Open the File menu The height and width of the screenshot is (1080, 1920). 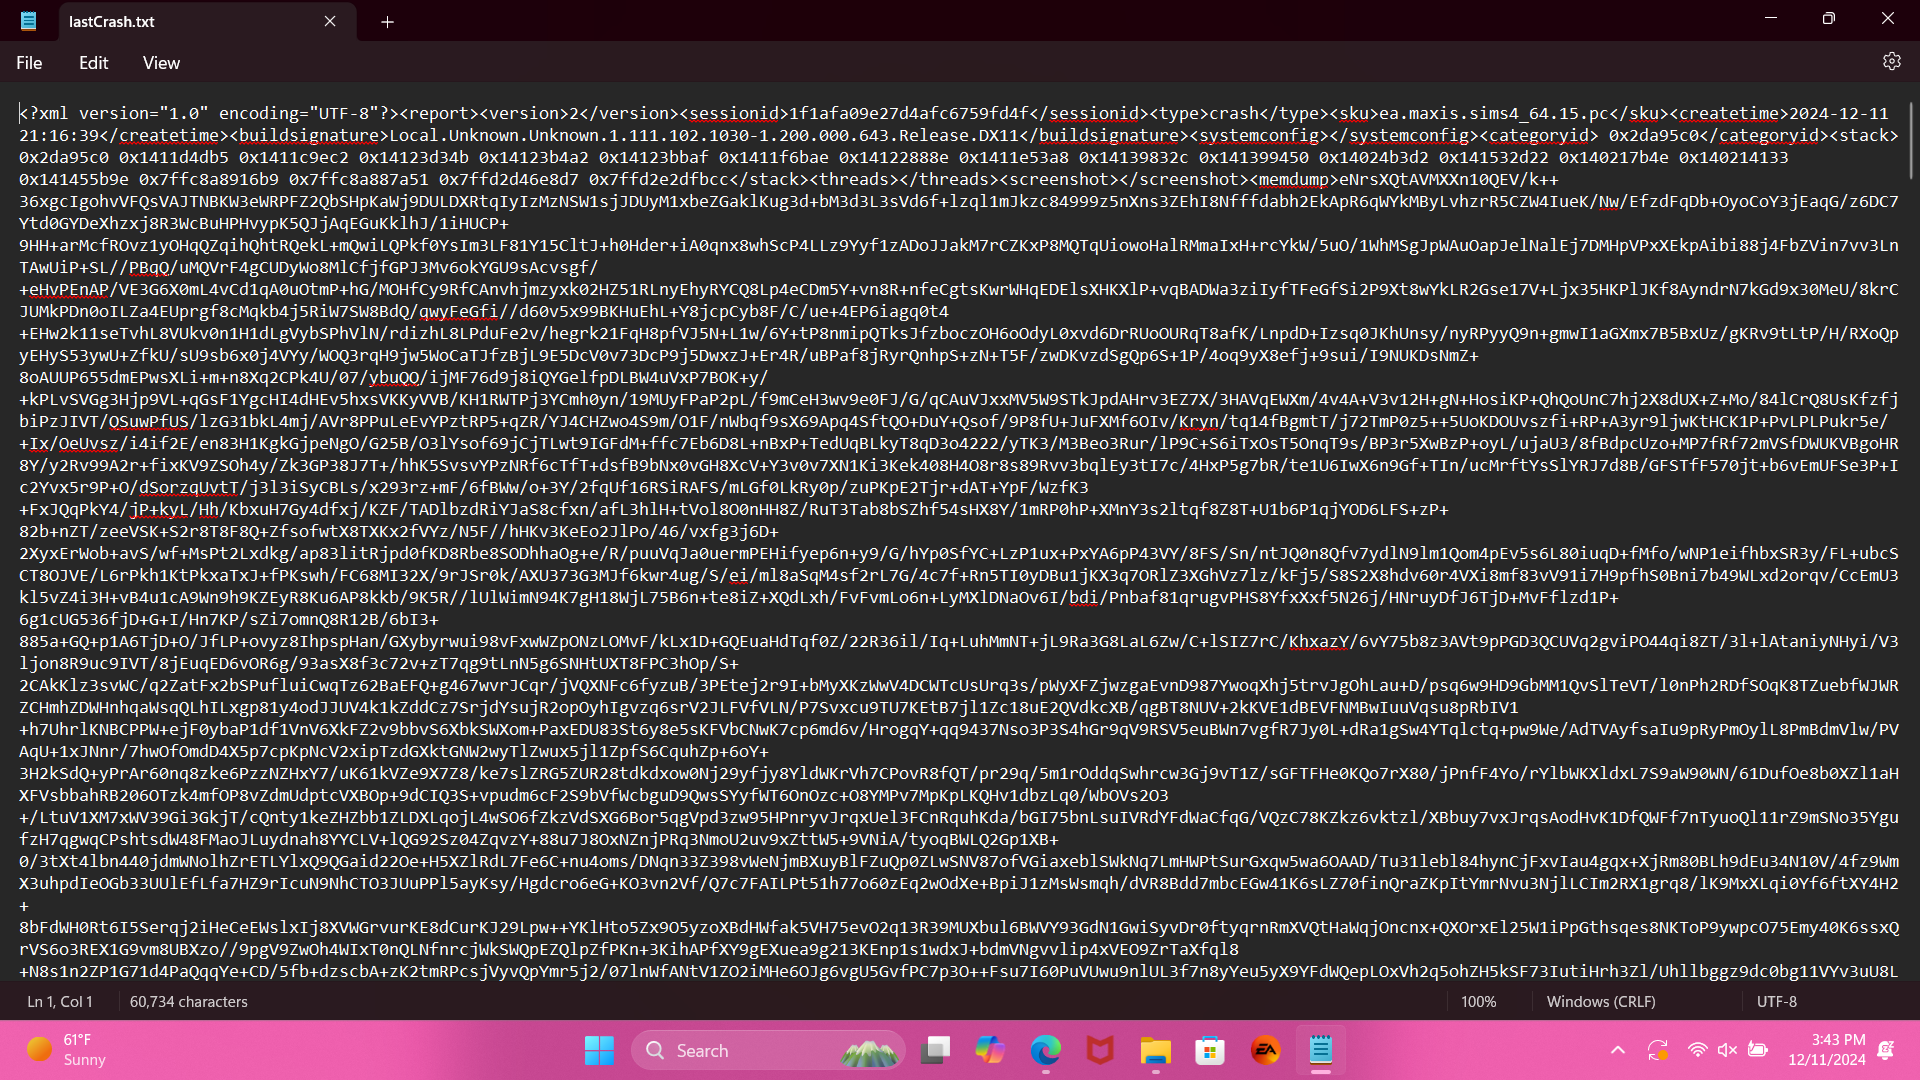(29, 63)
